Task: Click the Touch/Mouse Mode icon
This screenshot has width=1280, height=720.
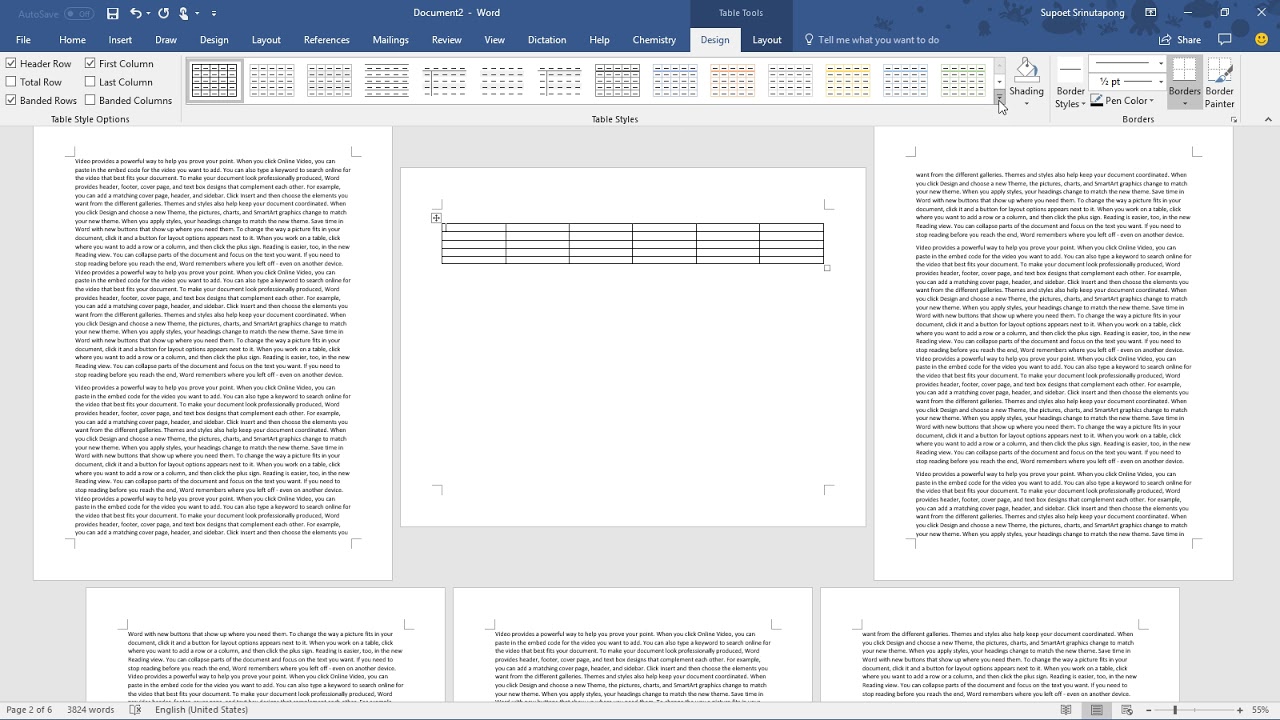Action: click(184, 13)
